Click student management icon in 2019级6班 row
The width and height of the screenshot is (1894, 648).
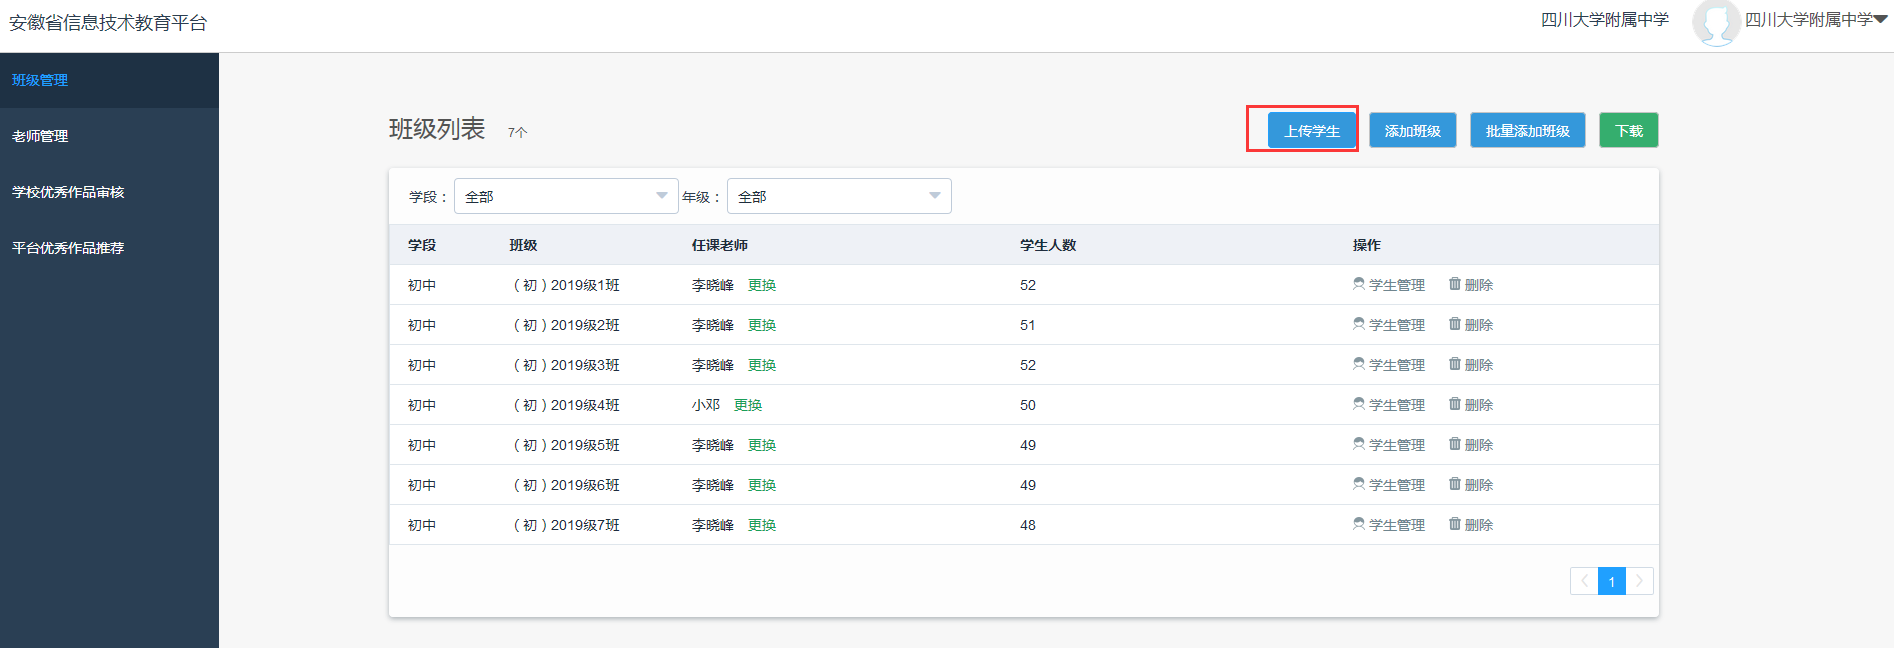[1359, 484]
